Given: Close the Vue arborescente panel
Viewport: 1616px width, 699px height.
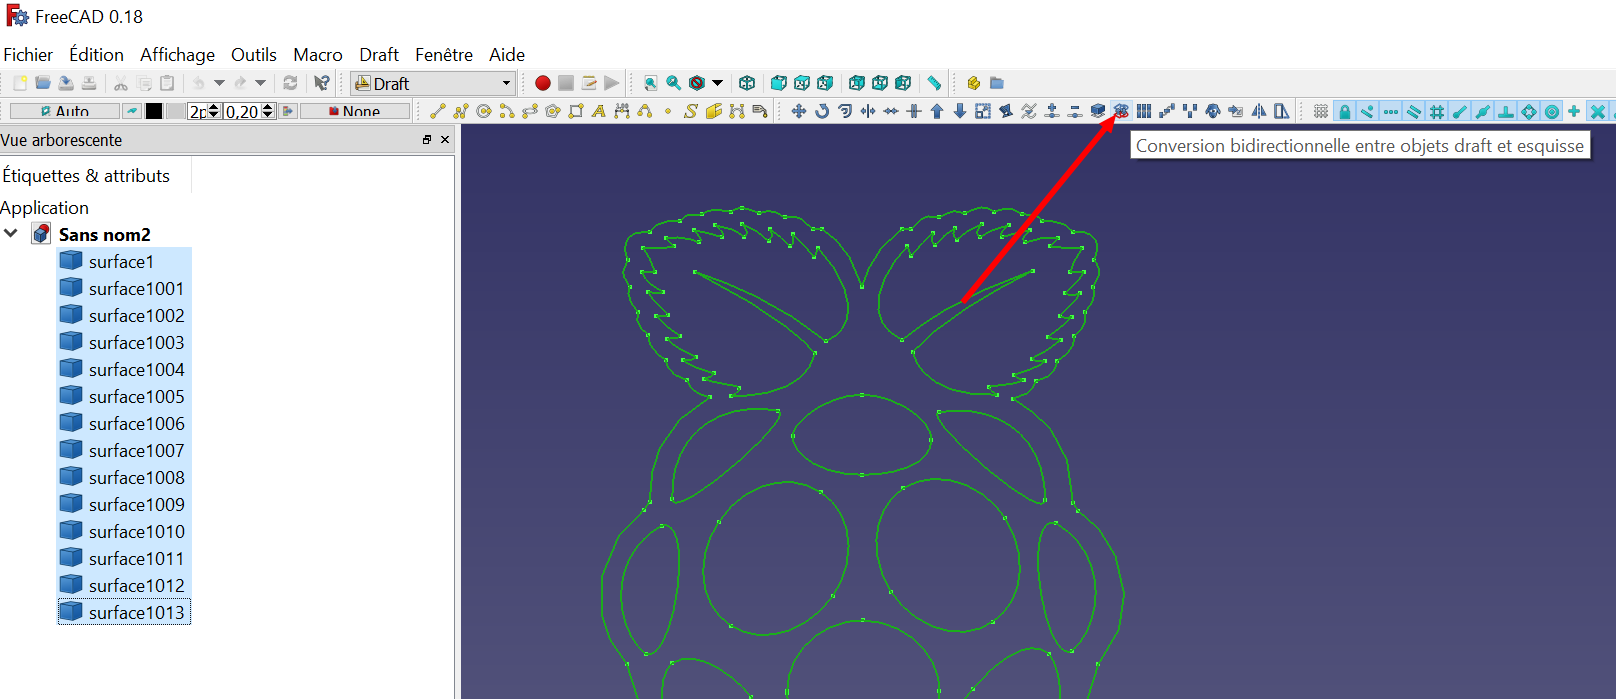Looking at the screenshot, I should pyautogui.click(x=445, y=140).
